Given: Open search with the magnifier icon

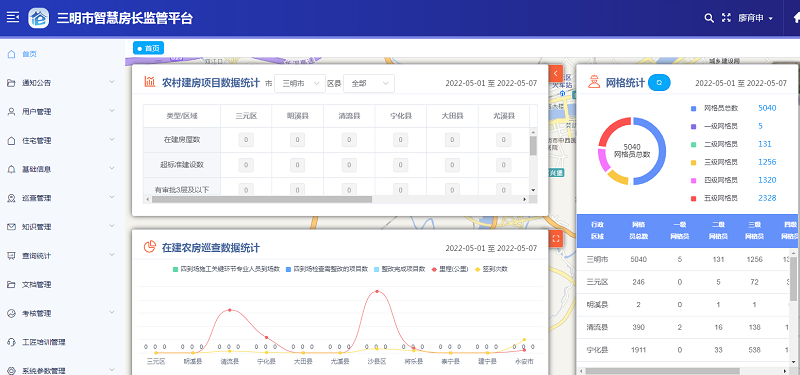Looking at the screenshot, I should pyautogui.click(x=709, y=18).
